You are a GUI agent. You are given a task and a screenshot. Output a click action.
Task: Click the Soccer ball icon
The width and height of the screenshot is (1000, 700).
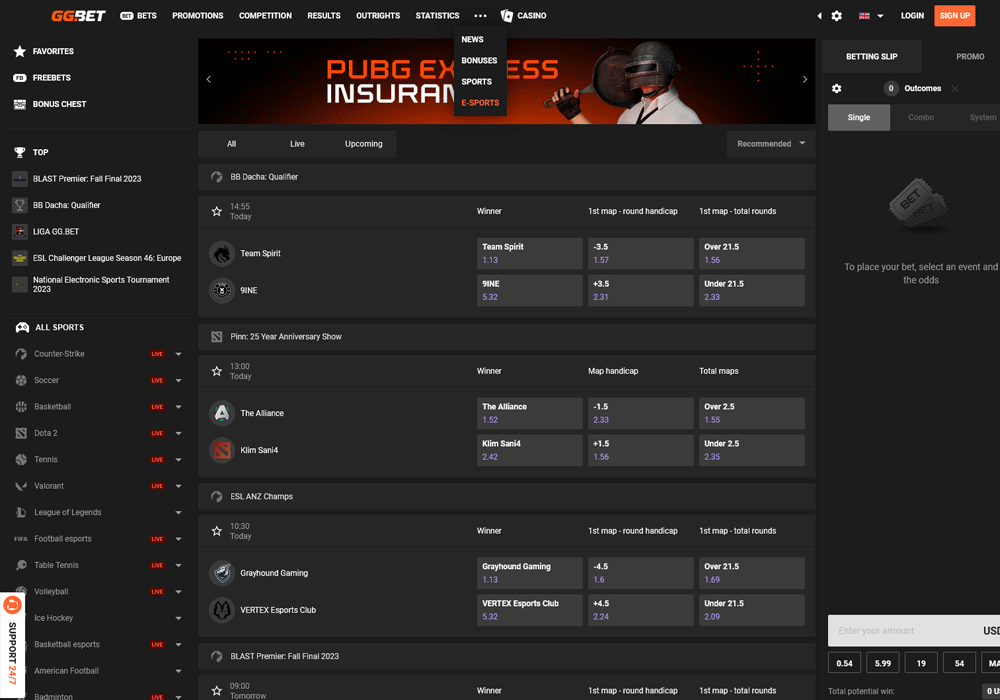click(x=21, y=380)
